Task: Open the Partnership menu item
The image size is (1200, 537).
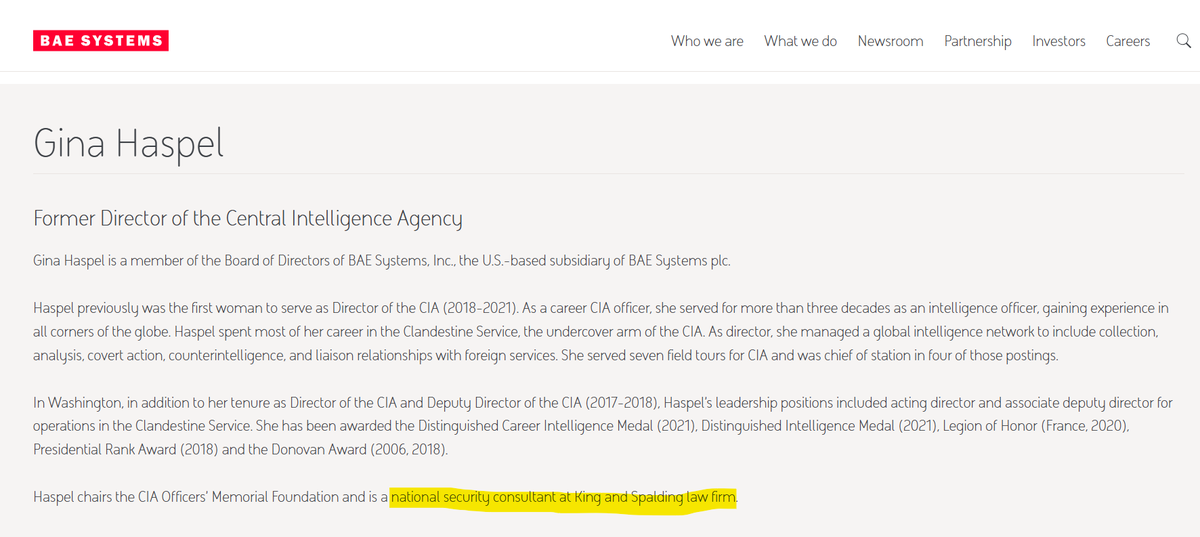Action: click(978, 41)
